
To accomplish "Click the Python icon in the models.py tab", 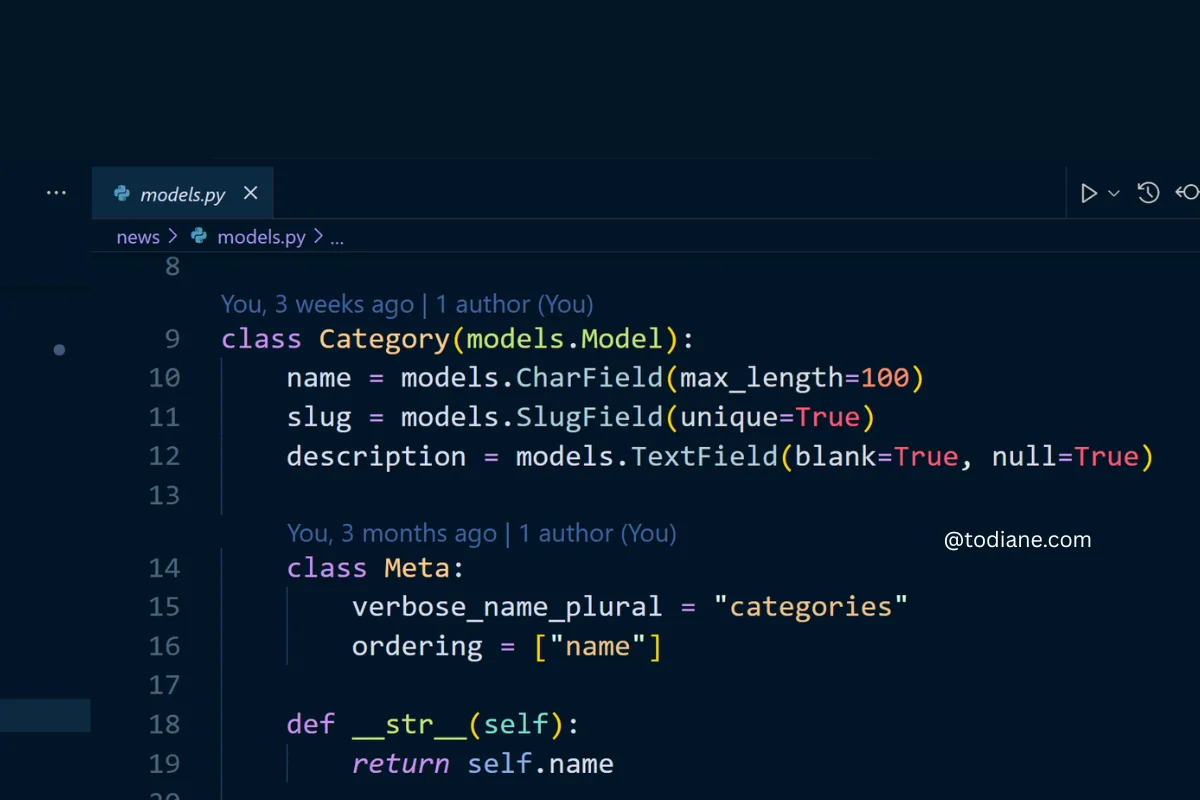I will [x=122, y=194].
